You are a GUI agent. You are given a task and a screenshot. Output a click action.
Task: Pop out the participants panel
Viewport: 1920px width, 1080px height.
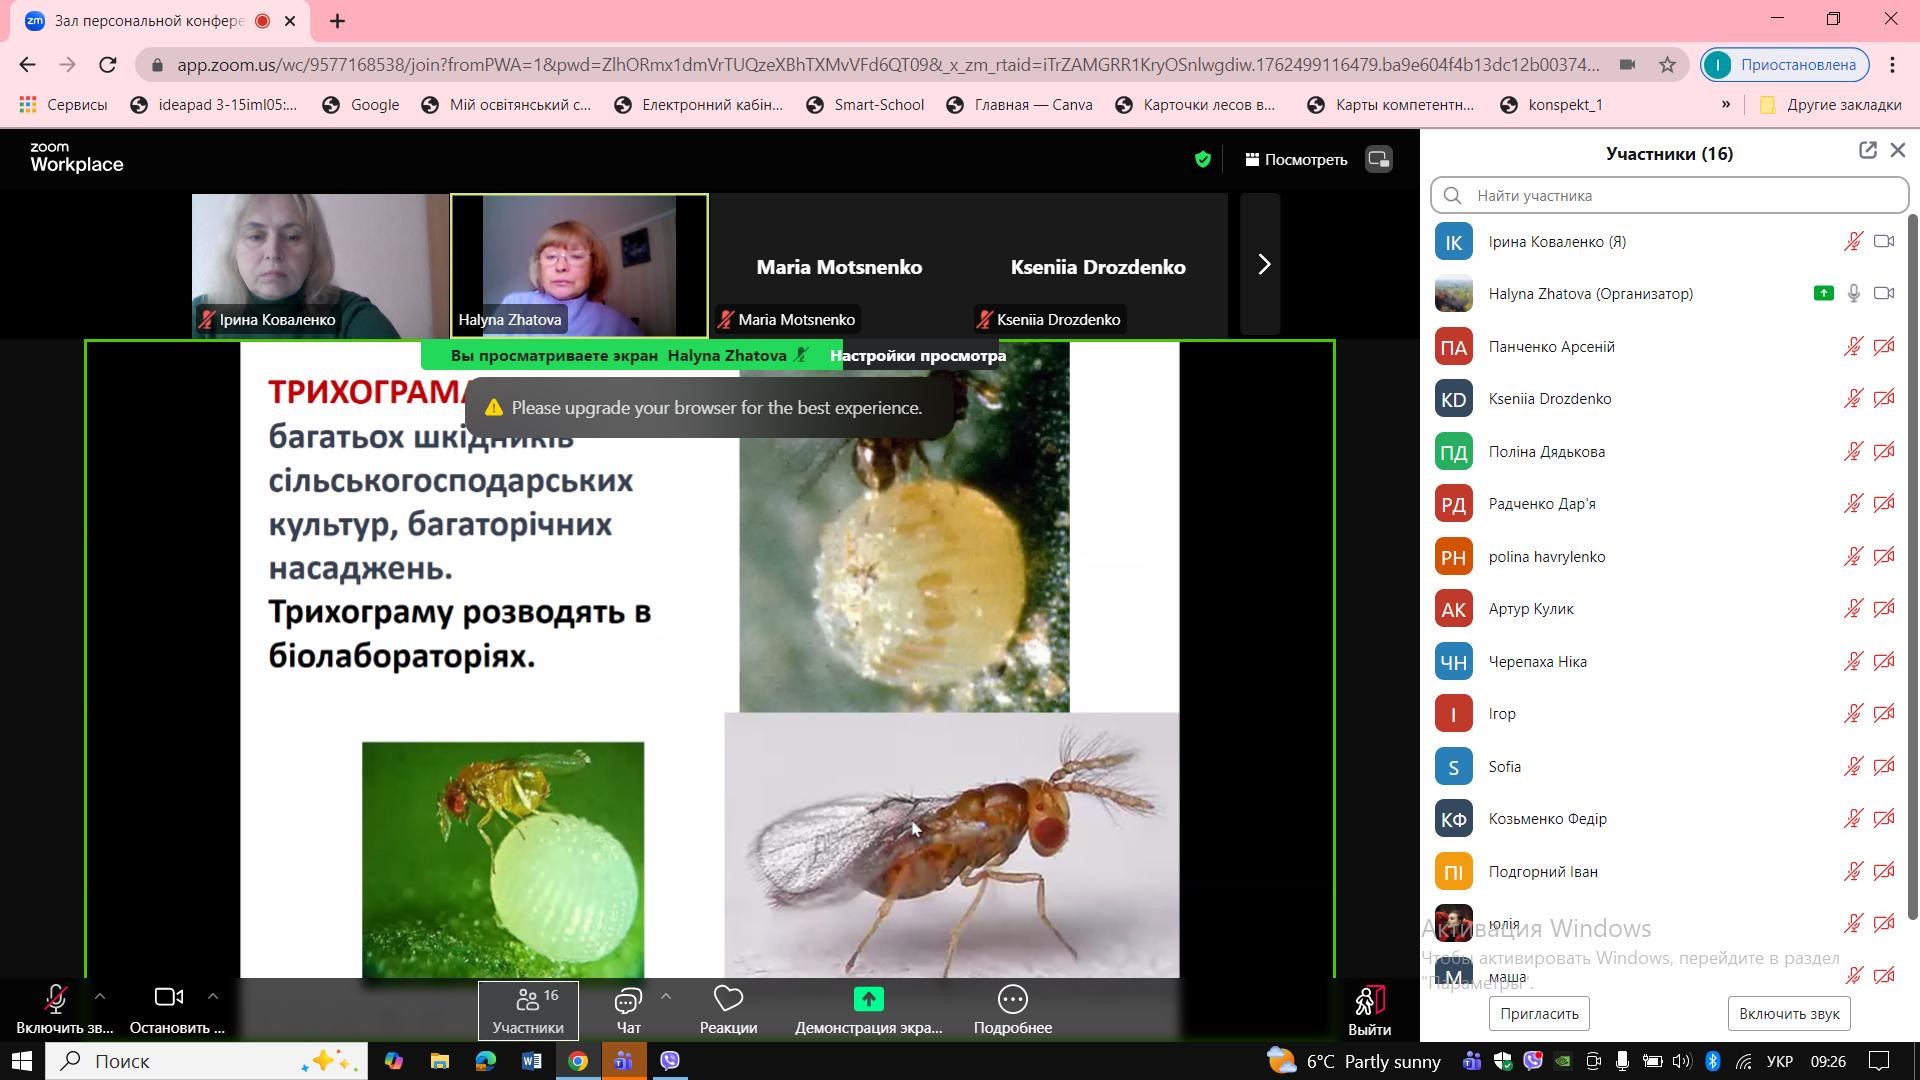pos(1867,151)
